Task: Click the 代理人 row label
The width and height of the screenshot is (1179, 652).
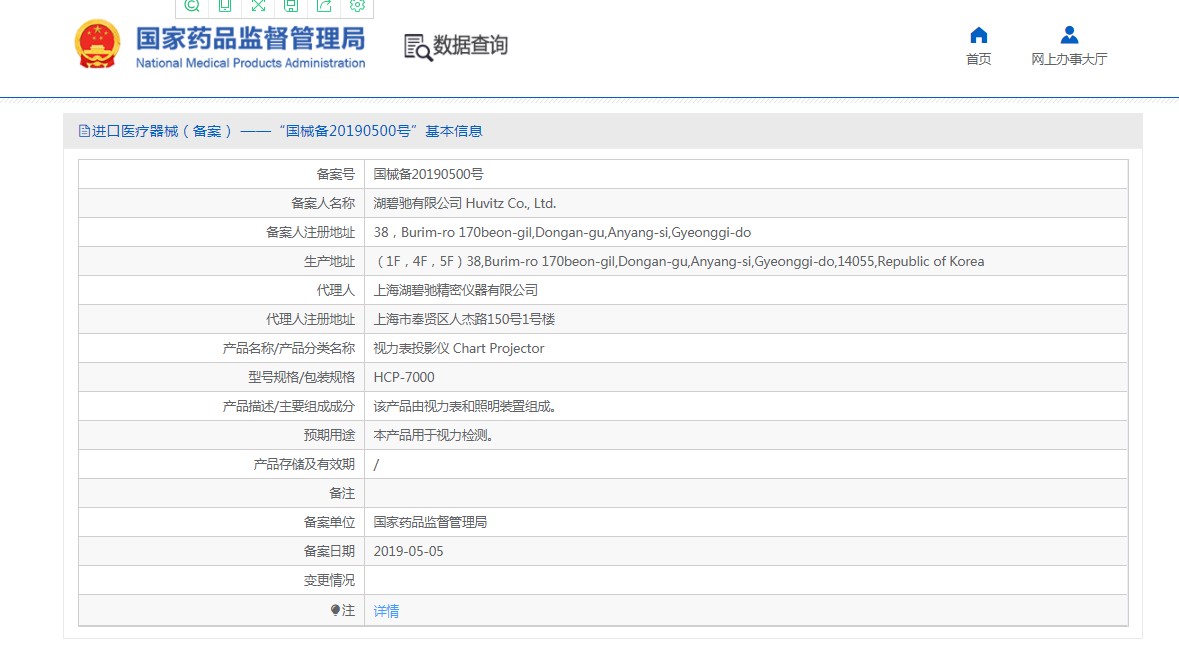Action: coord(335,290)
